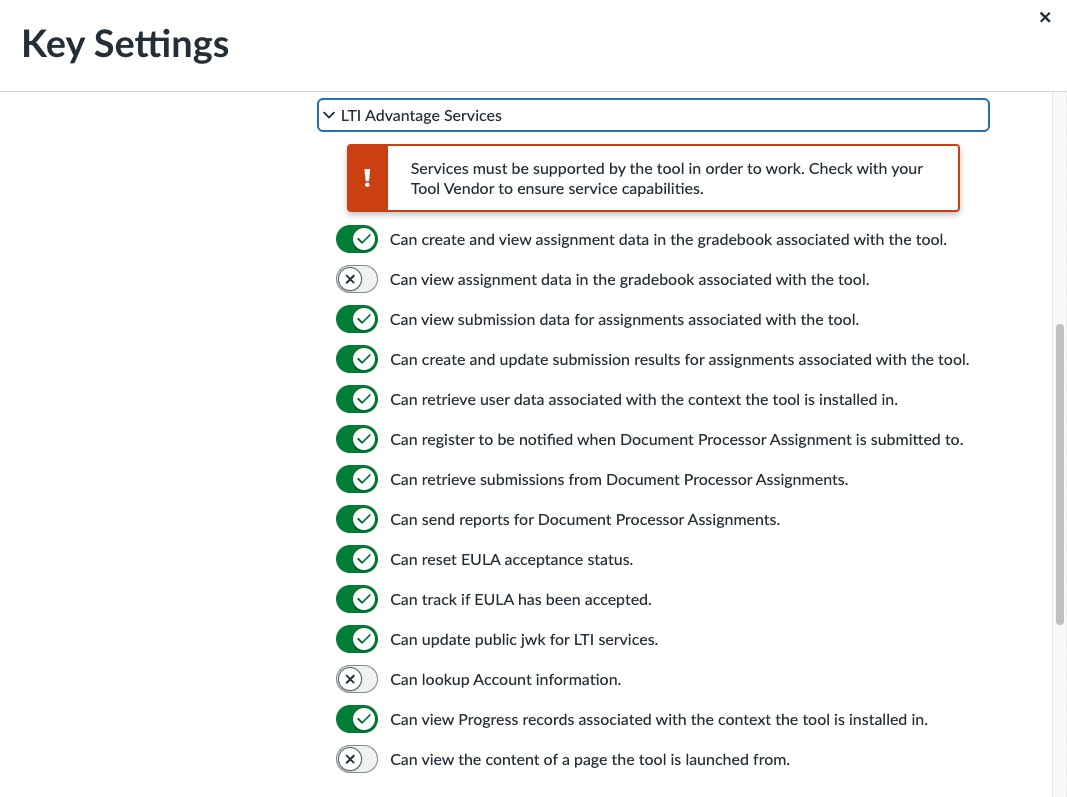Select the services warning alert message
Screen dimensions: 1067x797
[x=665, y=178]
